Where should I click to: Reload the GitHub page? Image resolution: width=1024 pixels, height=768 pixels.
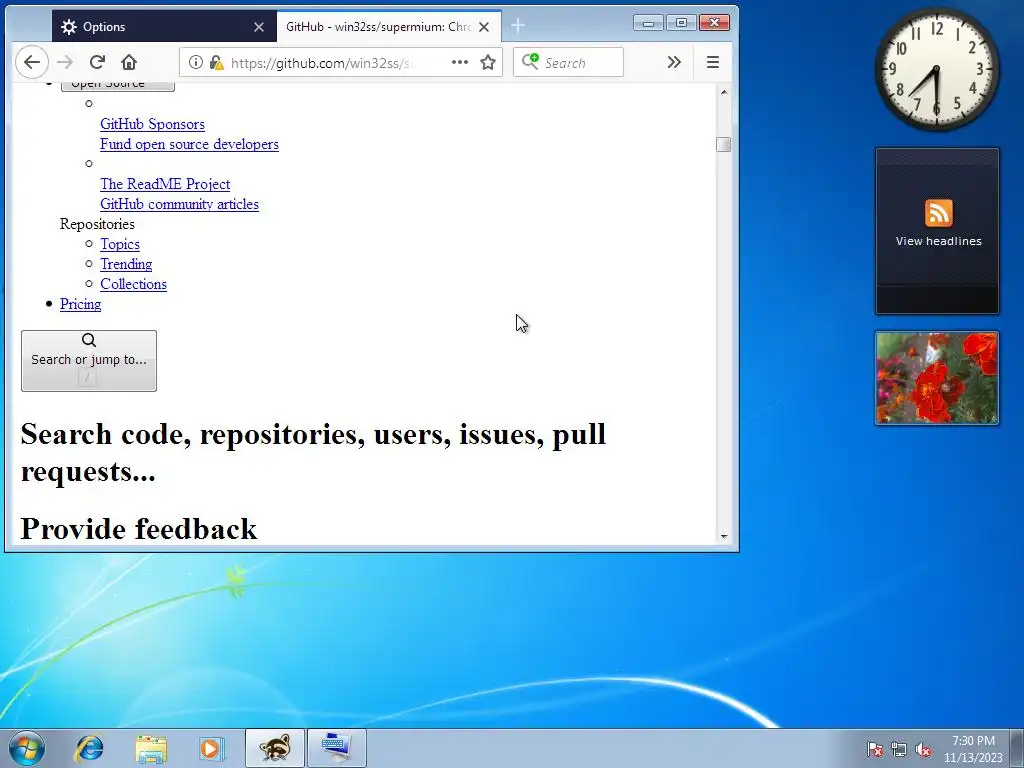click(97, 62)
